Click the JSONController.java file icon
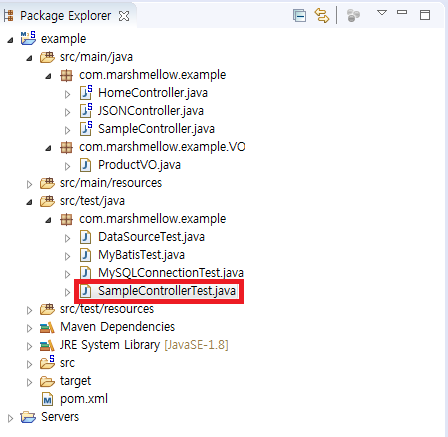 pyautogui.click(x=86, y=110)
